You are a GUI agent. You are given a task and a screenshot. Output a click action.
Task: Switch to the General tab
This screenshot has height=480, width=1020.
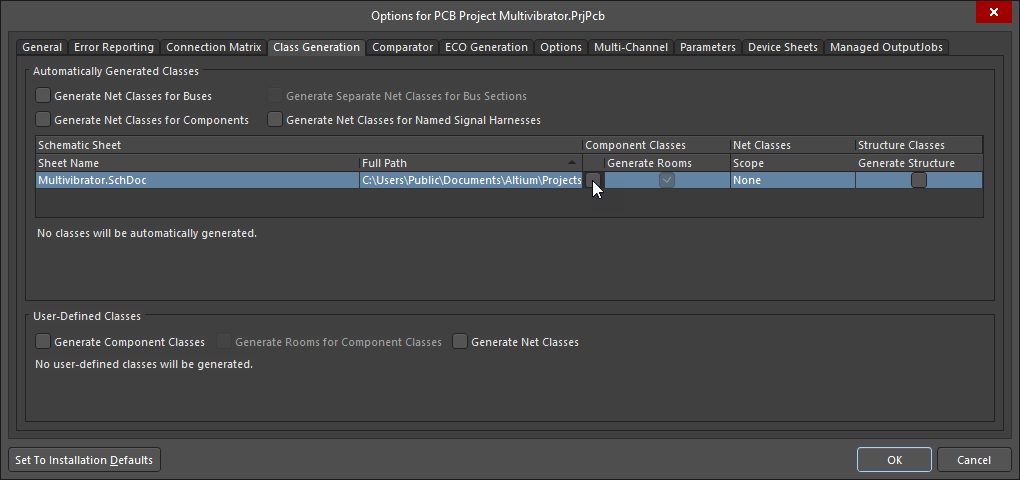[42, 47]
